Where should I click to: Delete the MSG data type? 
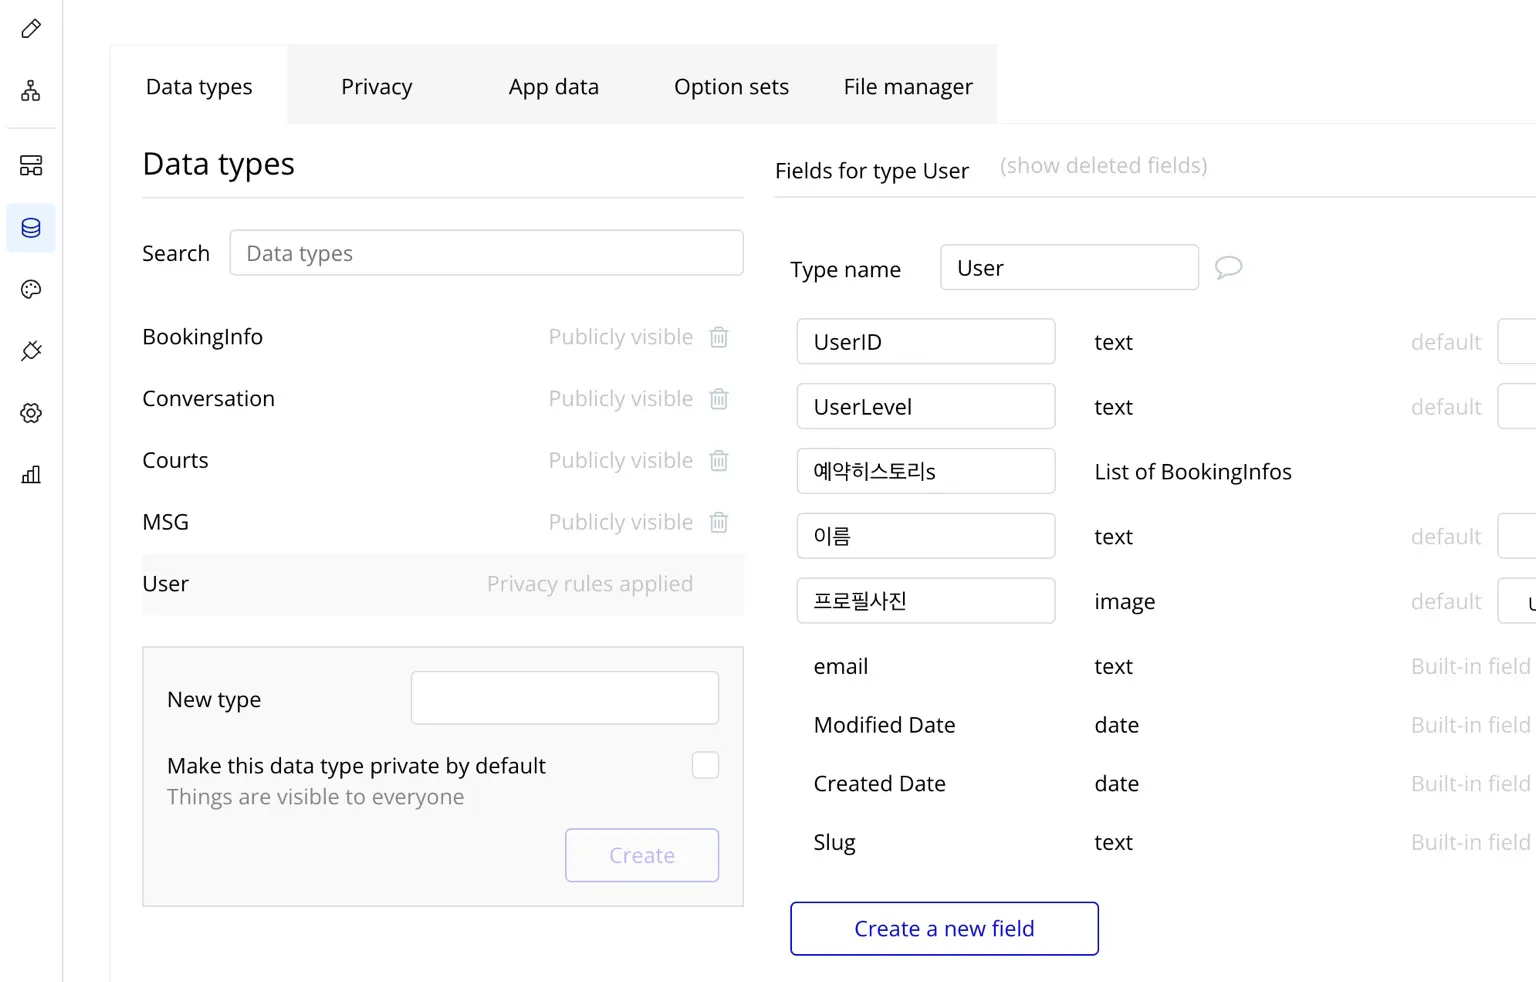(718, 523)
